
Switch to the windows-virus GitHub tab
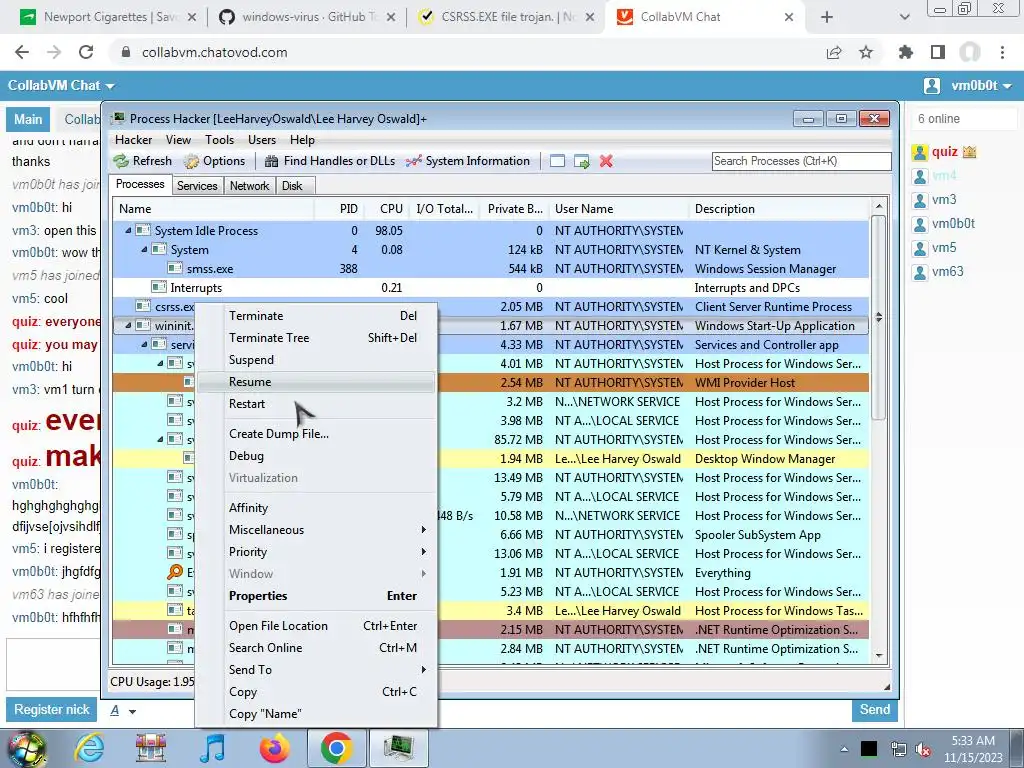point(306,17)
